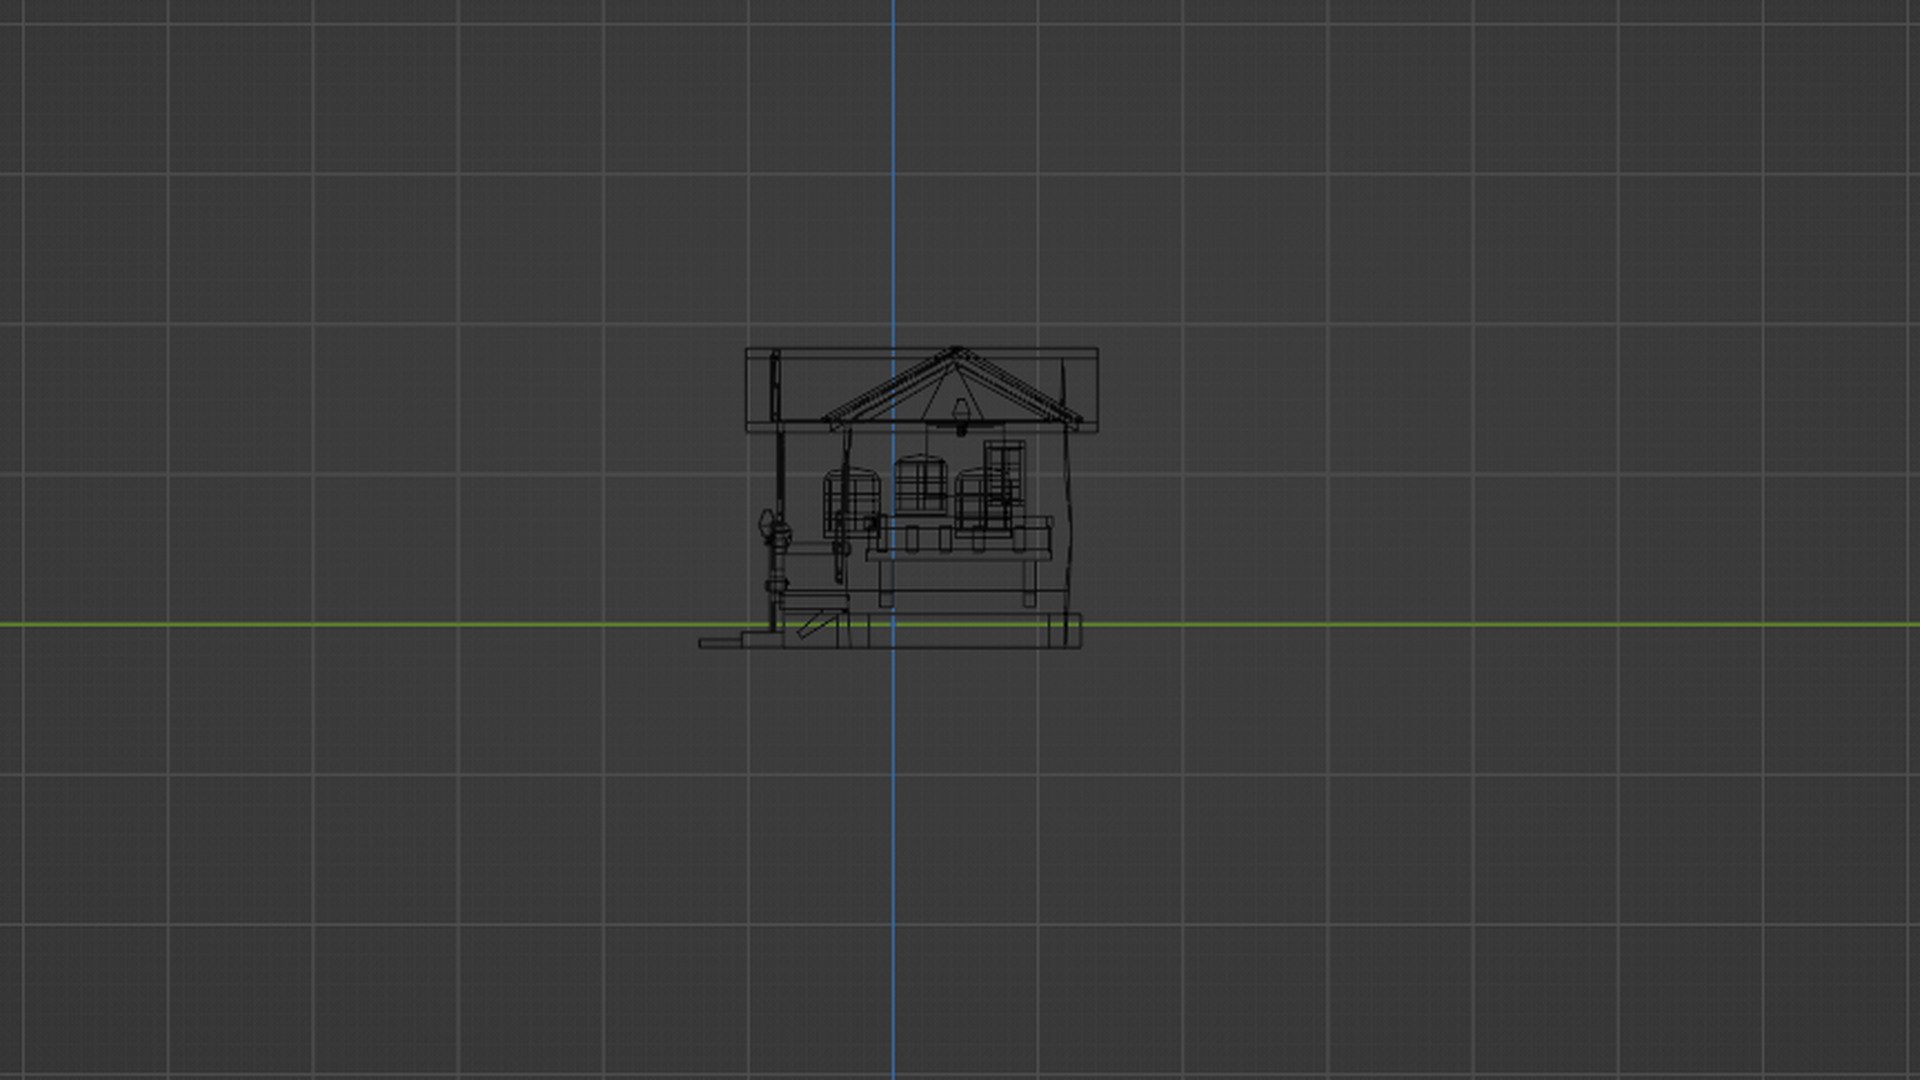Select the middle barrel on the table
The width and height of the screenshot is (1920, 1080).
pos(920,485)
